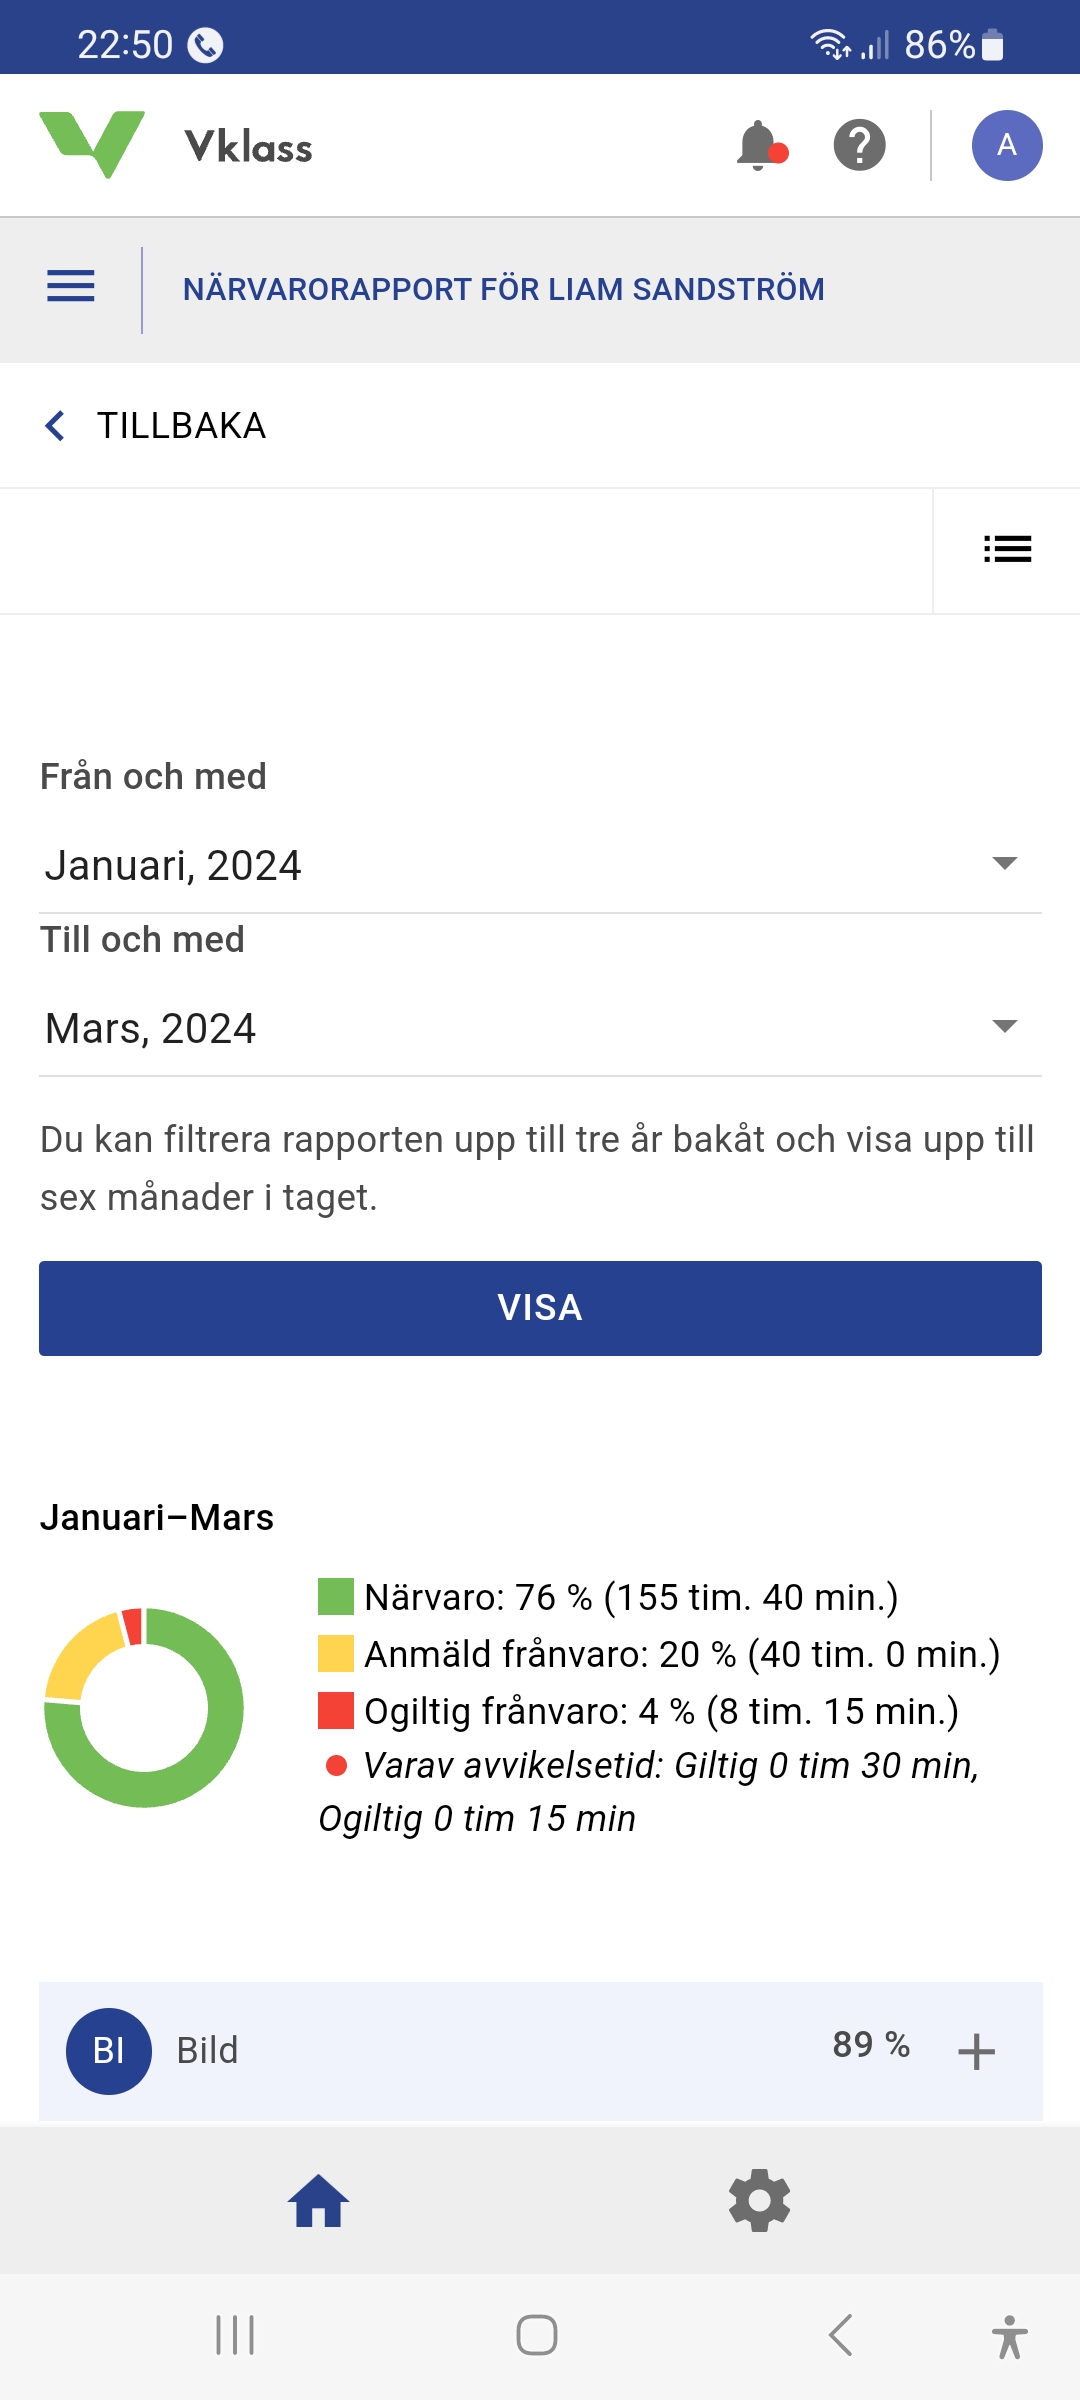Open the help question mark
The width and height of the screenshot is (1080, 2400).
pyautogui.click(x=859, y=146)
